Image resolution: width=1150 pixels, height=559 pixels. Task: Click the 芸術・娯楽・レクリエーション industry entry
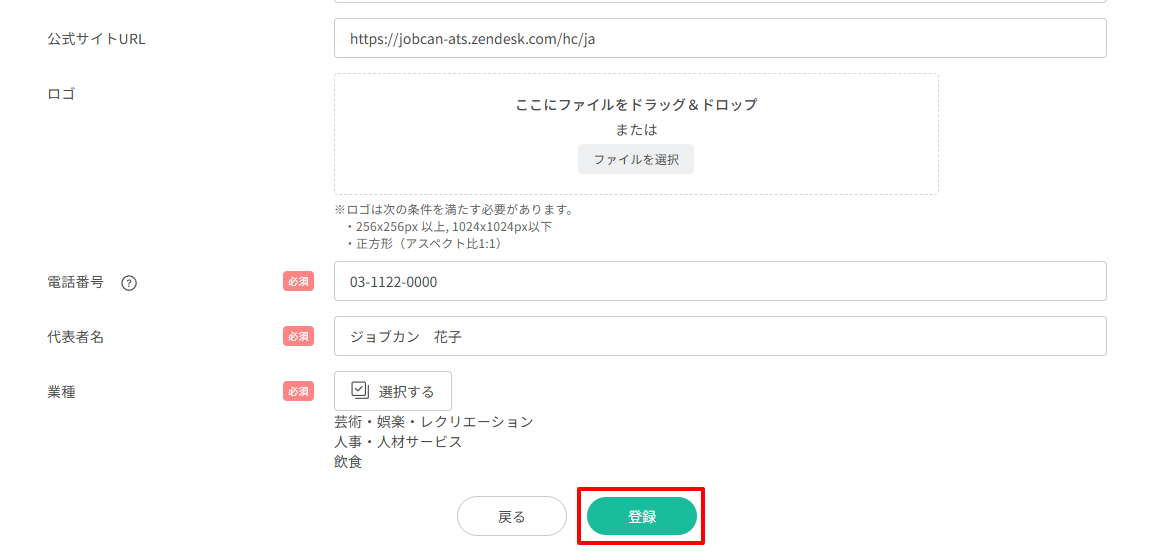(x=433, y=422)
